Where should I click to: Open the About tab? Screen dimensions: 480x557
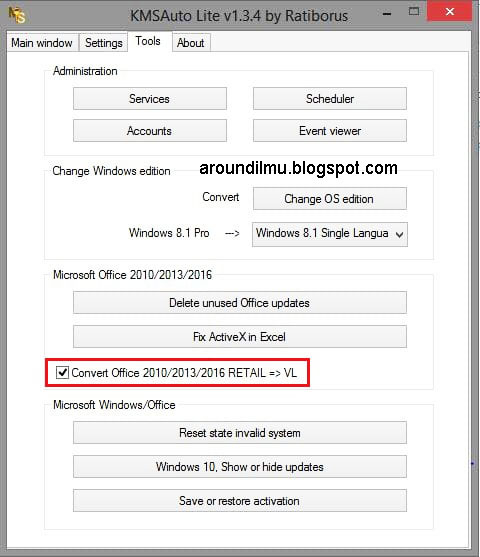pyautogui.click(x=191, y=43)
